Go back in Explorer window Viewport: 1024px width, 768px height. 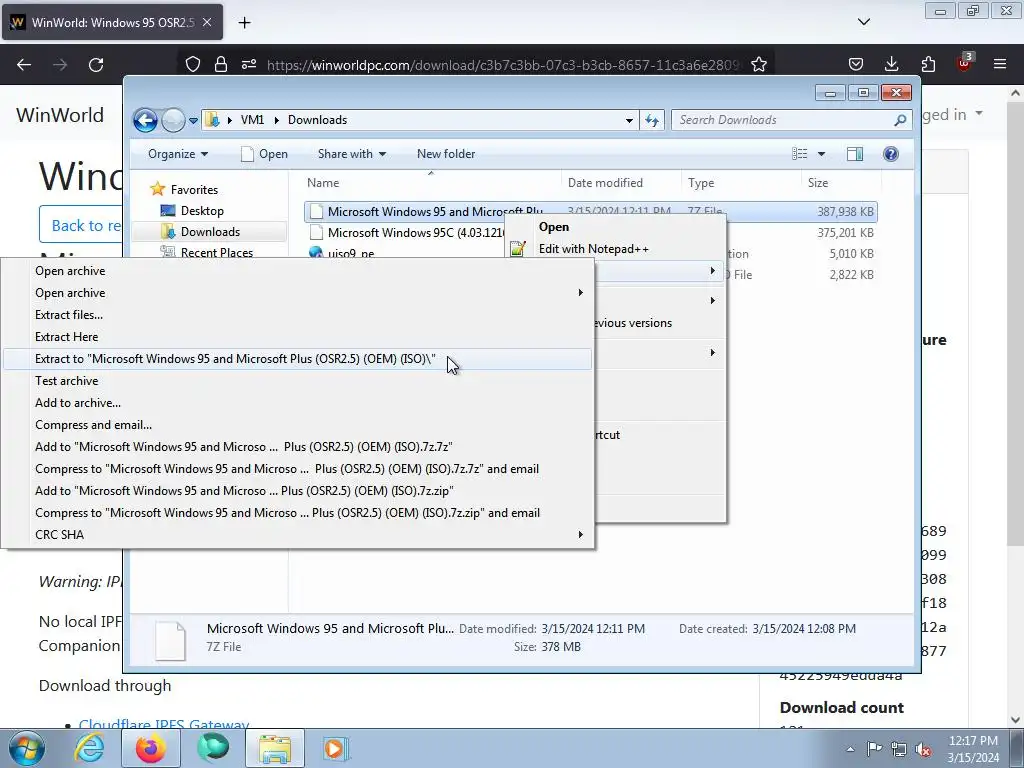(145, 120)
